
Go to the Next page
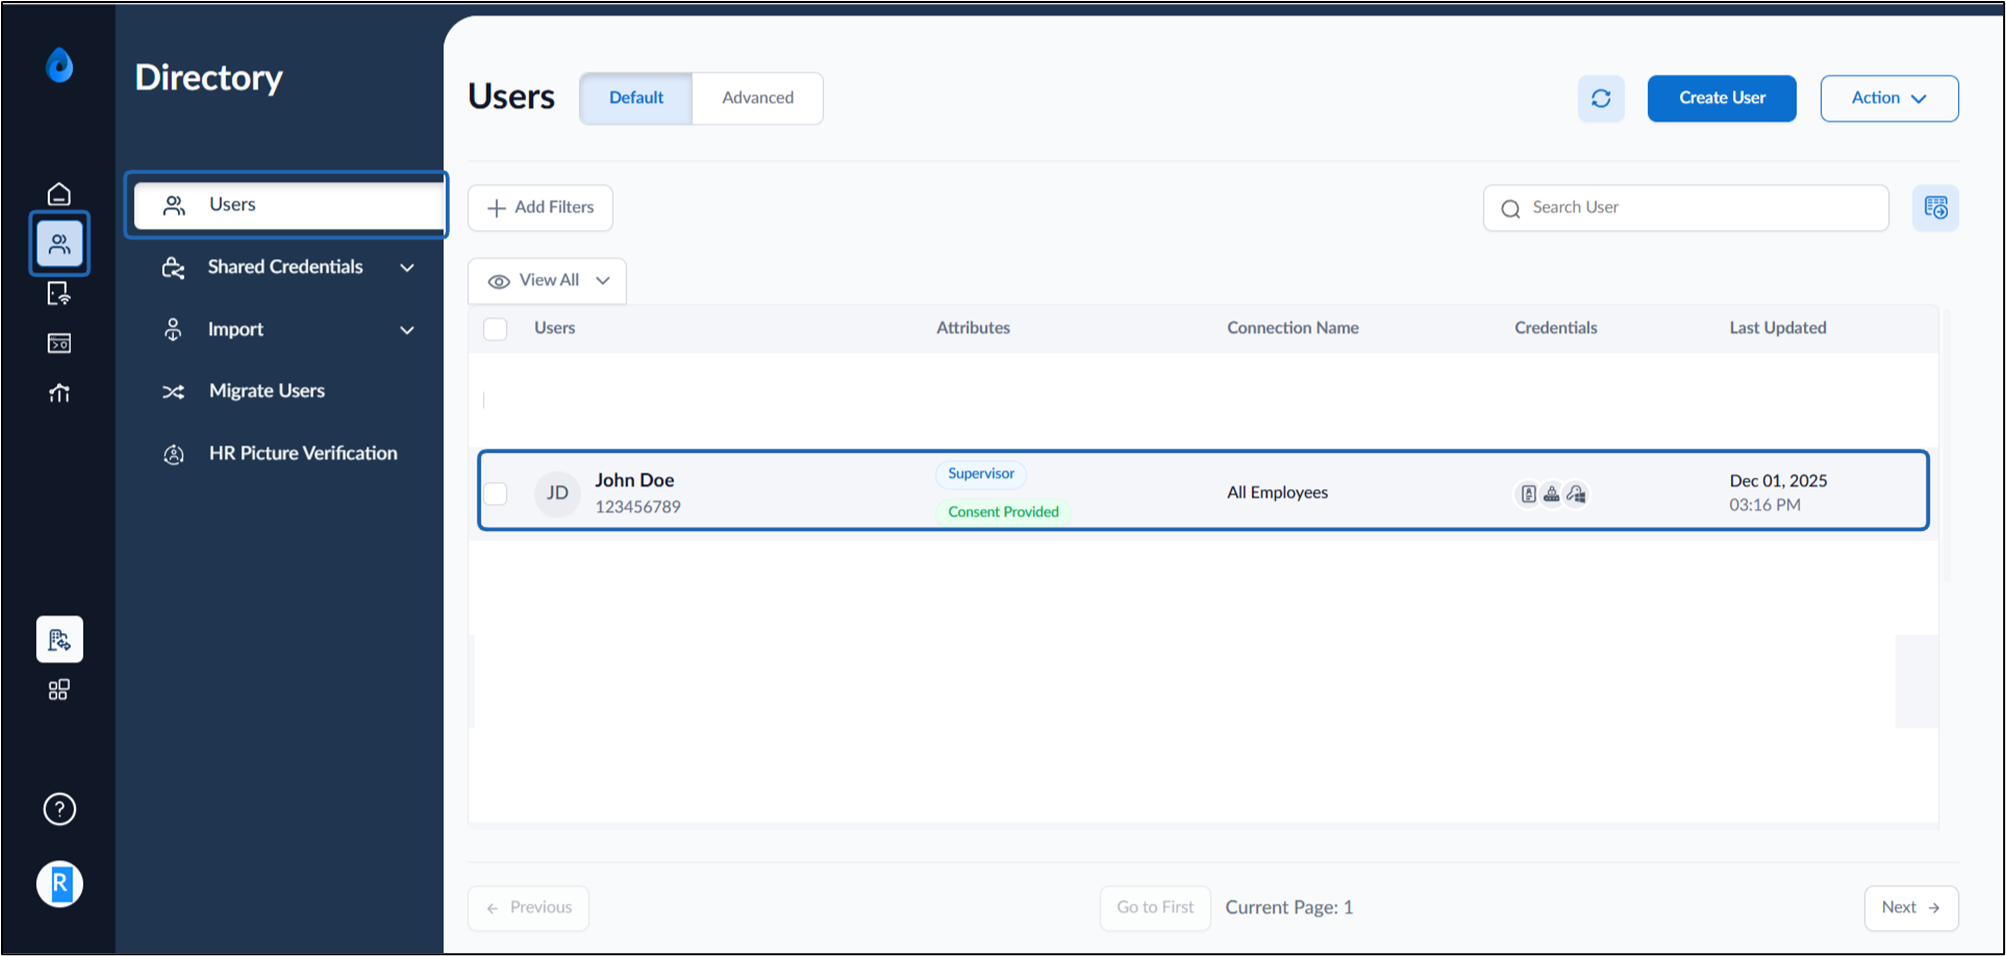1911,908
